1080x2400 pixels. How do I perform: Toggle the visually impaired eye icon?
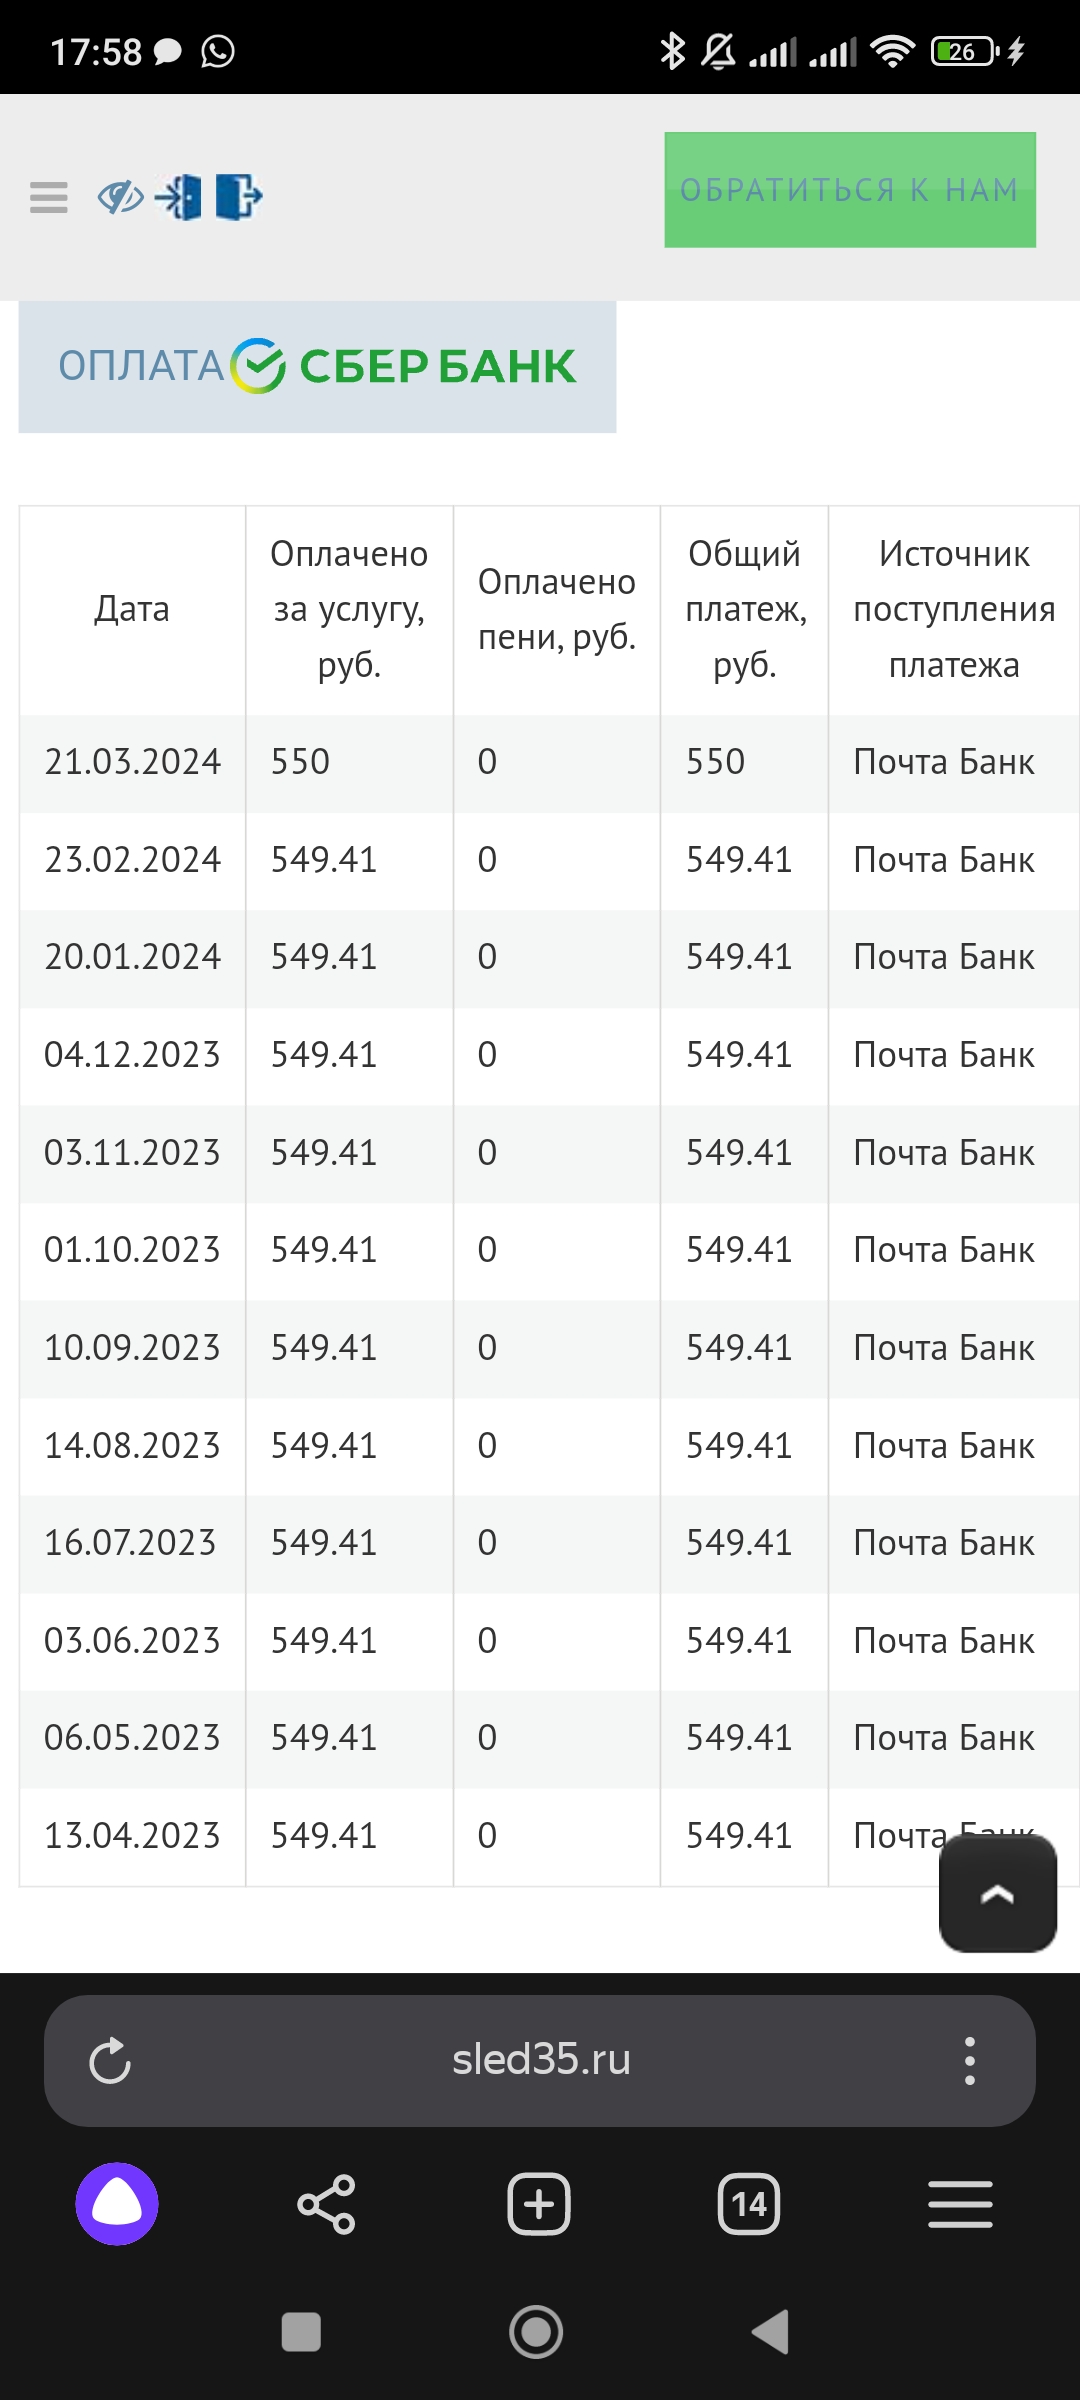(x=121, y=197)
